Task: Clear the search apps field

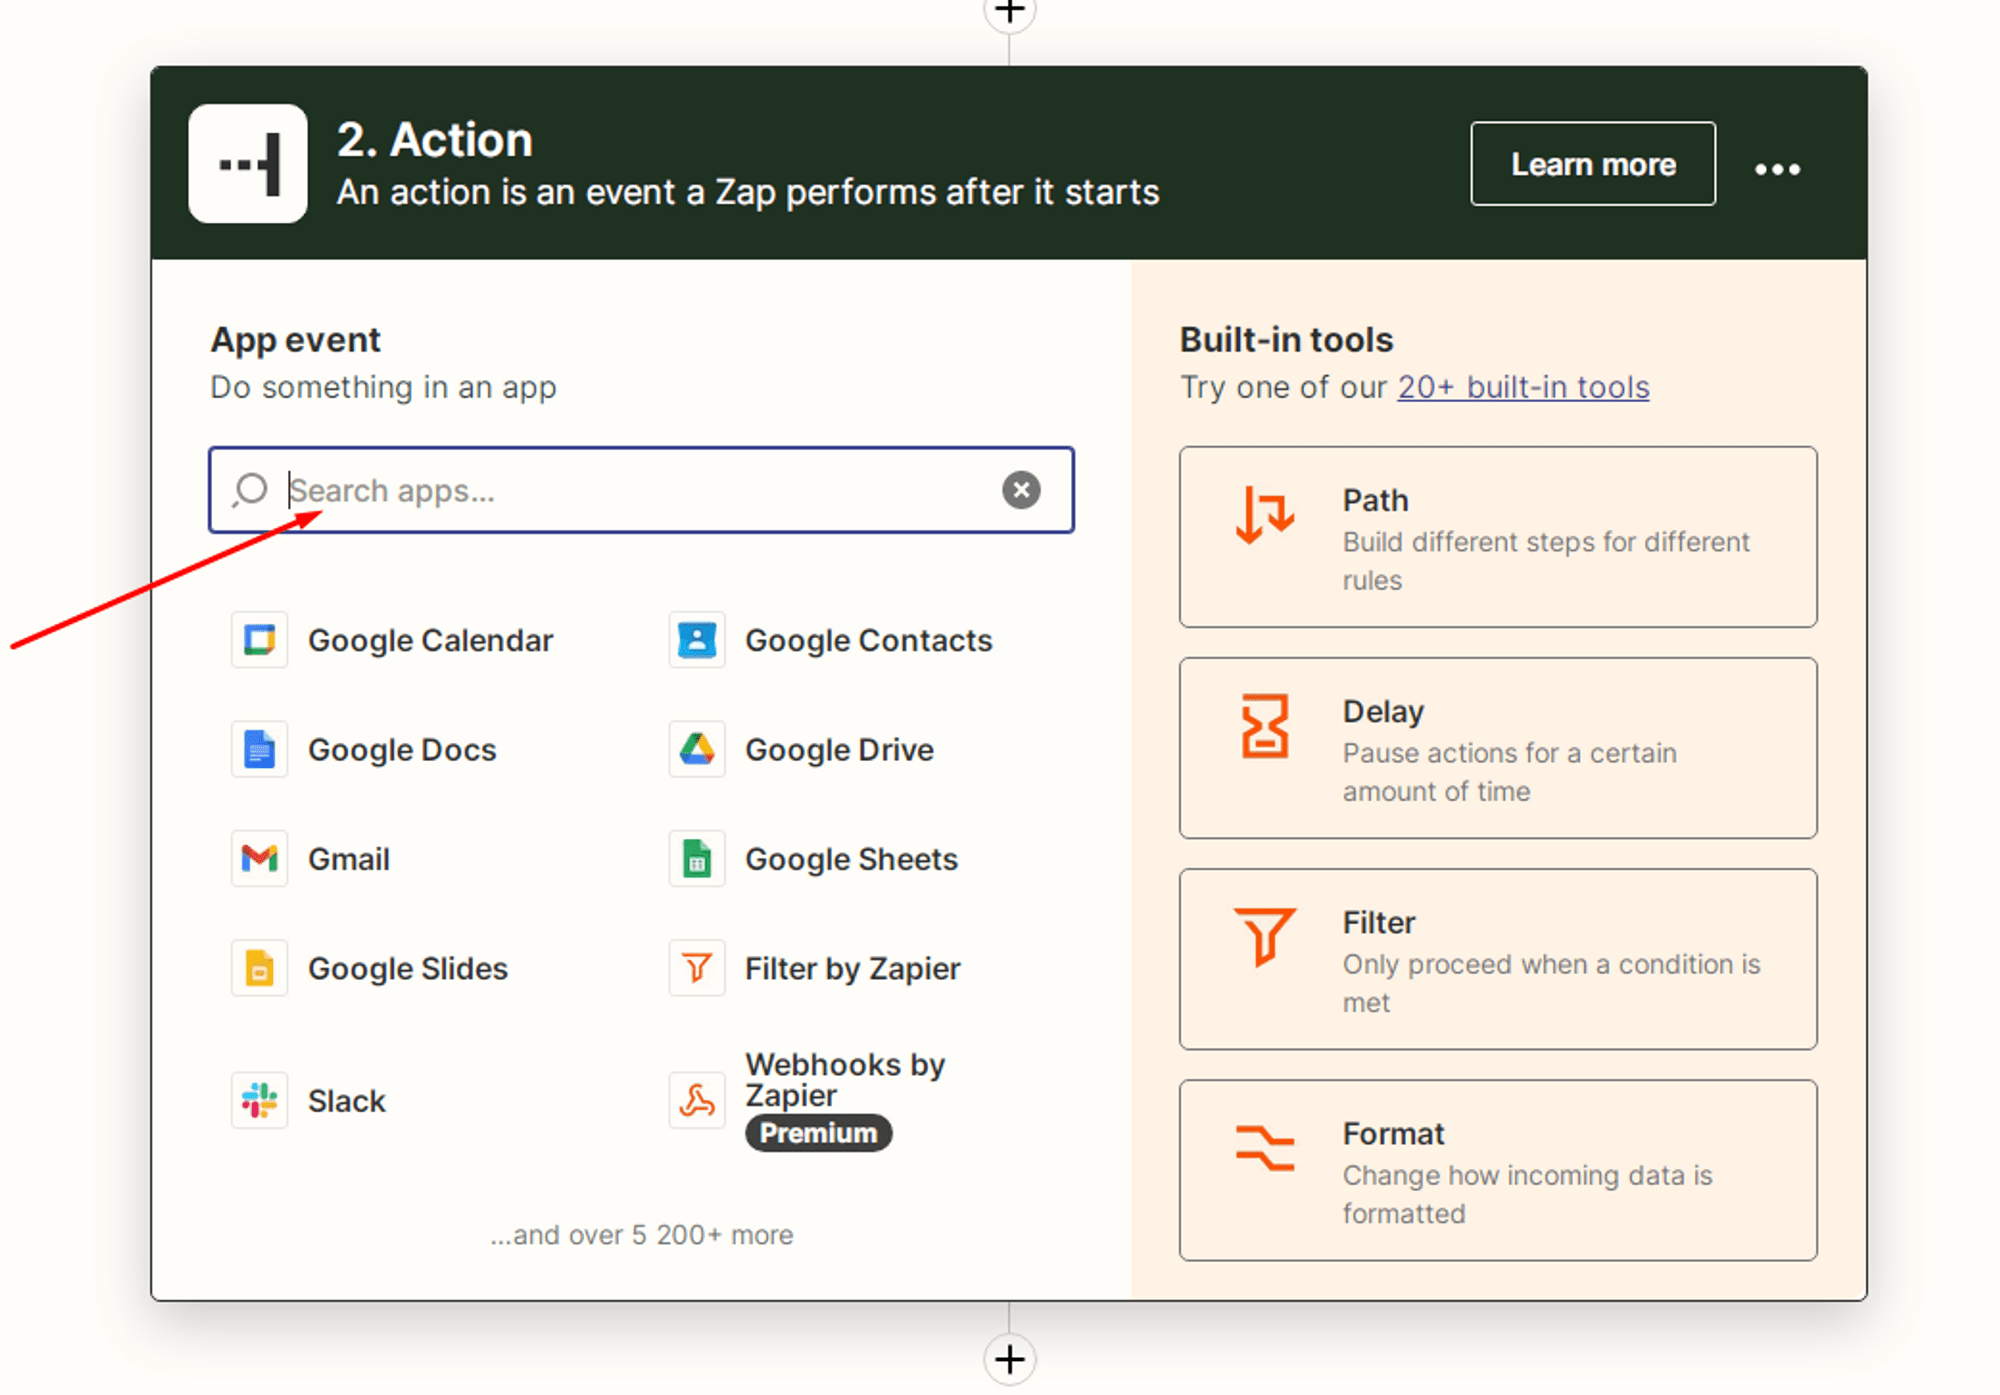Action: 1021,490
